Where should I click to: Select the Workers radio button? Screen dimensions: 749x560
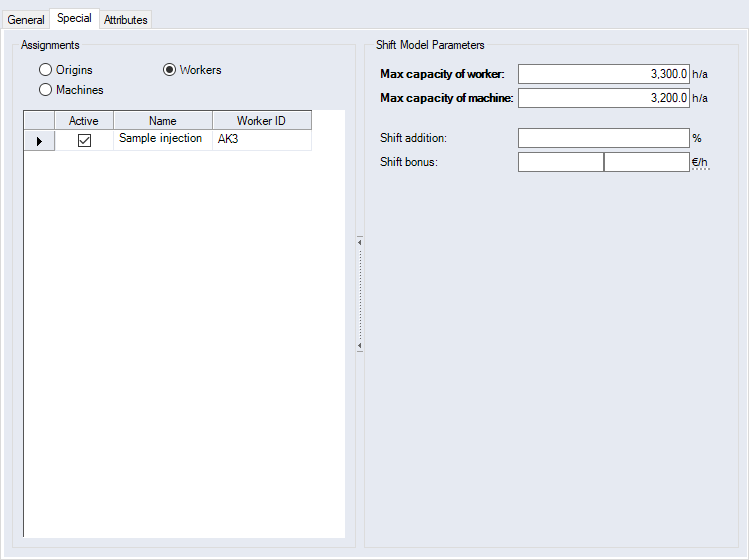tap(169, 70)
